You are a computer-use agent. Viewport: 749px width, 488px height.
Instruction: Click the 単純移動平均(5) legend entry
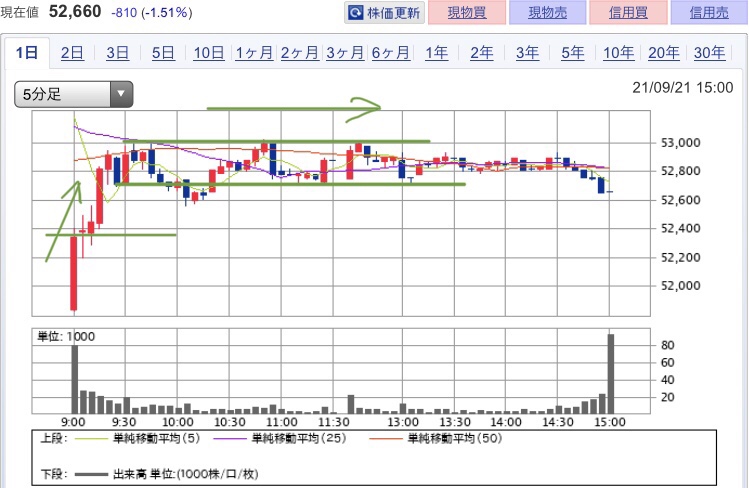(x=139, y=438)
